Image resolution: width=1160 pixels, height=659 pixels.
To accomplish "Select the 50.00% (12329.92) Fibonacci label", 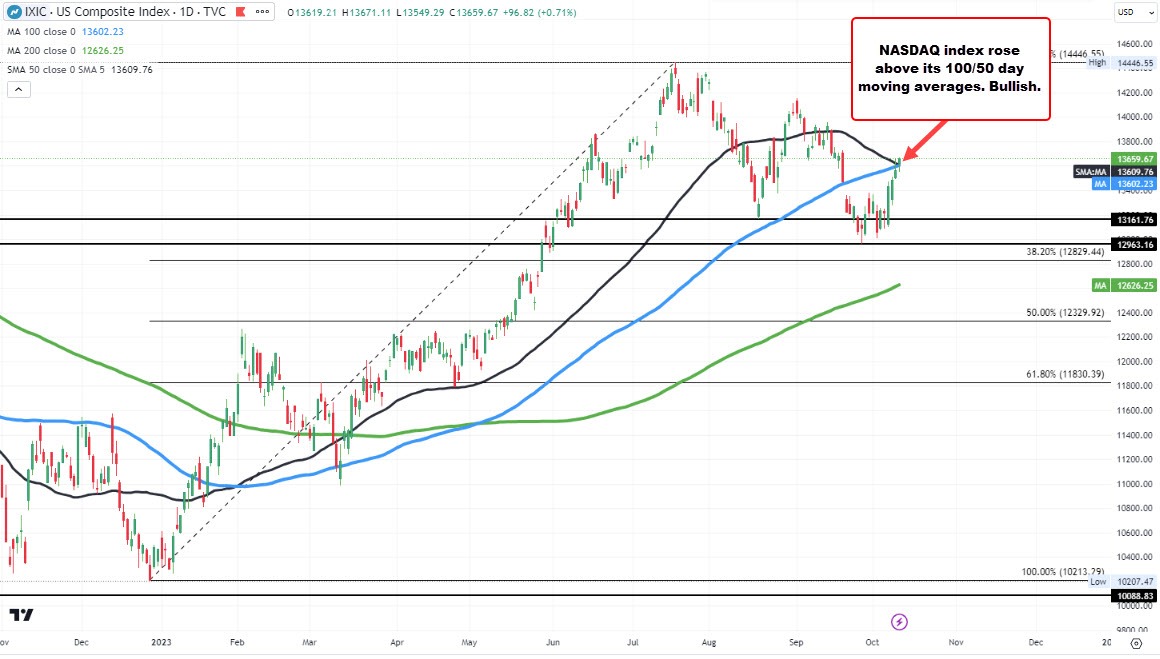I will coord(1065,313).
